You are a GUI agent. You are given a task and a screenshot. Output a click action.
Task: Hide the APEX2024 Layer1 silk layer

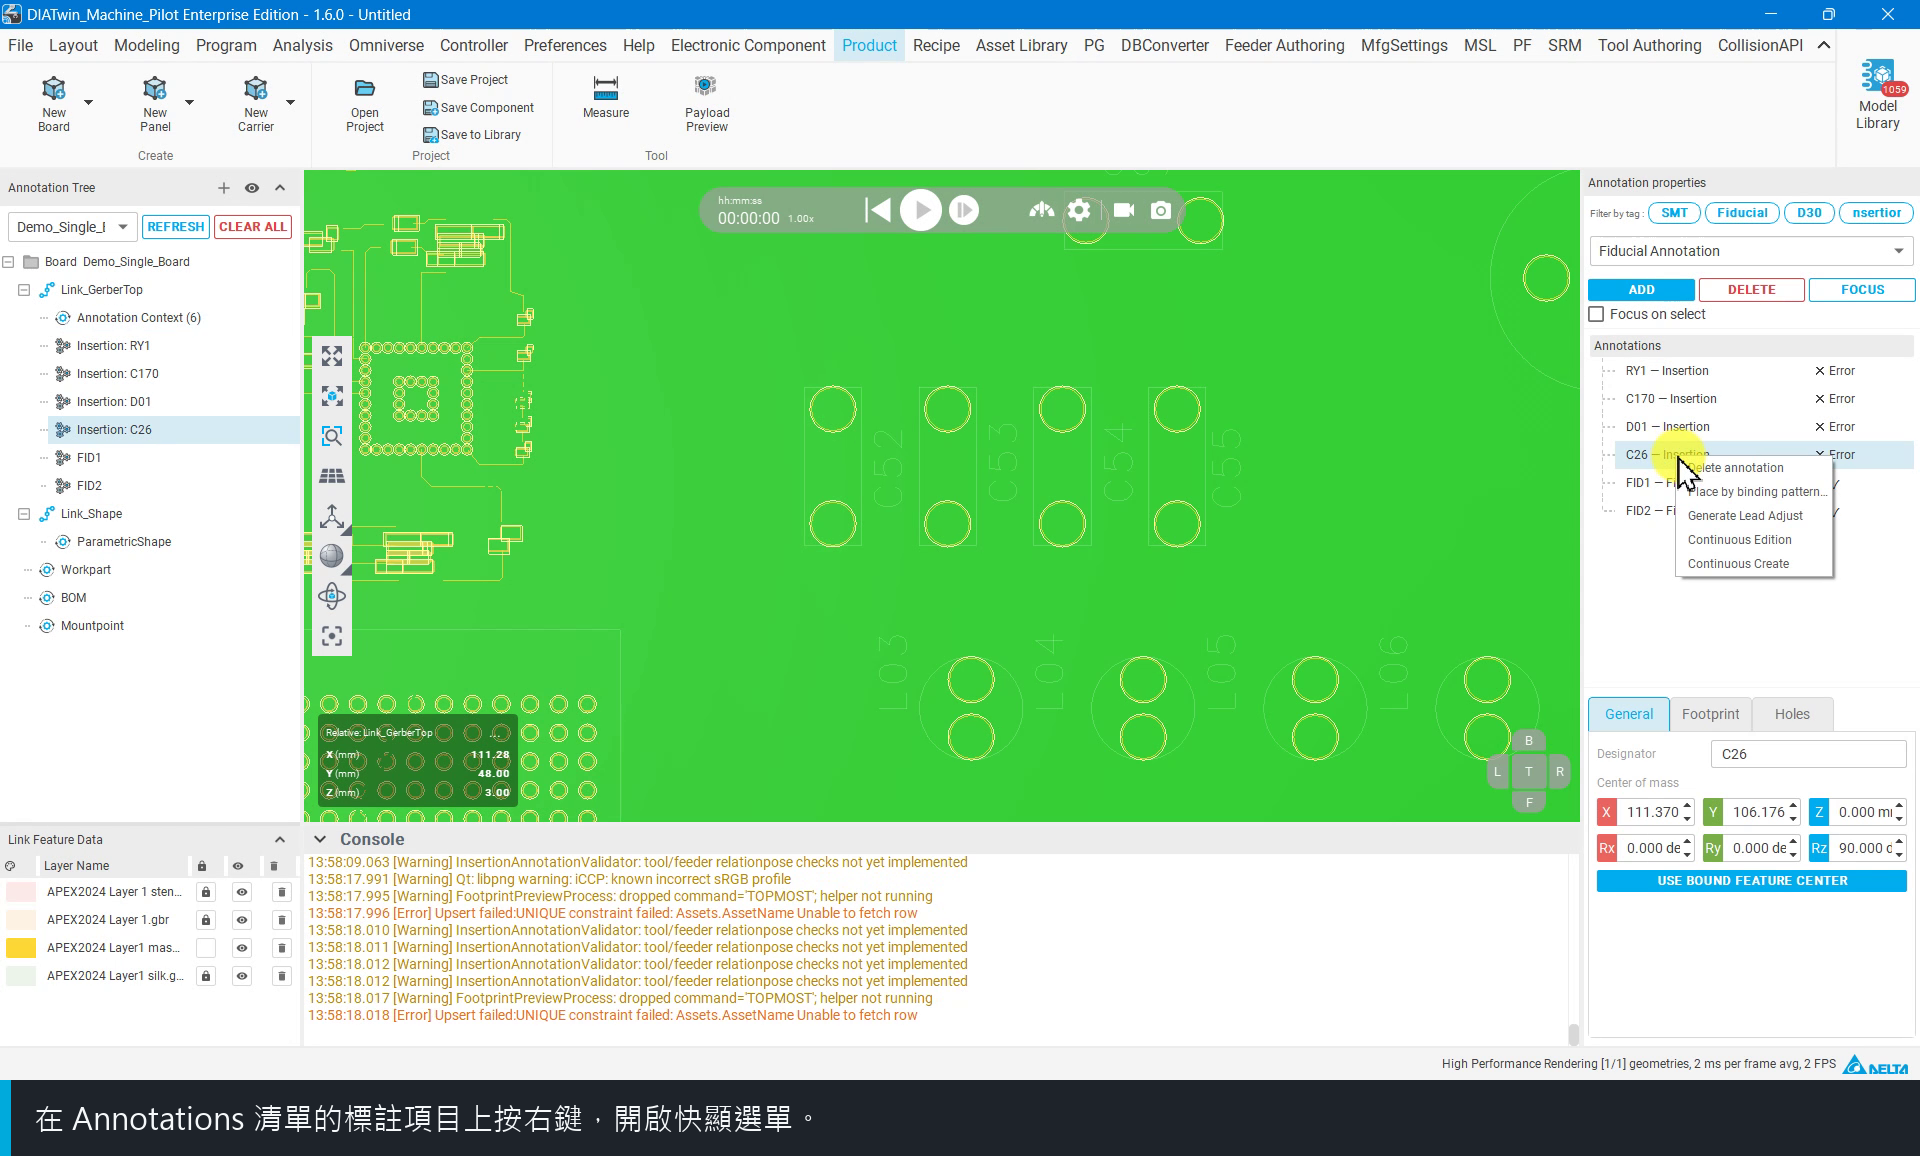point(242,976)
